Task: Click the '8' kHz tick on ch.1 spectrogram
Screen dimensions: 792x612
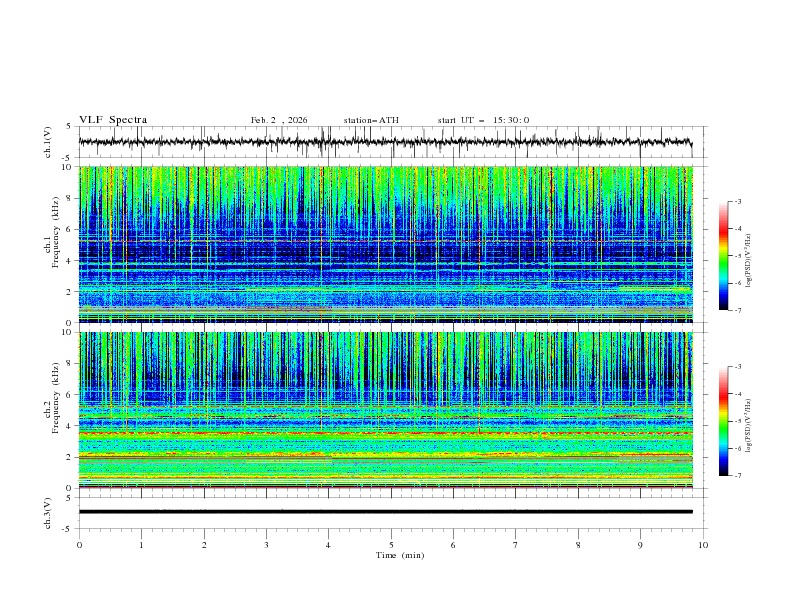Action: coord(71,198)
